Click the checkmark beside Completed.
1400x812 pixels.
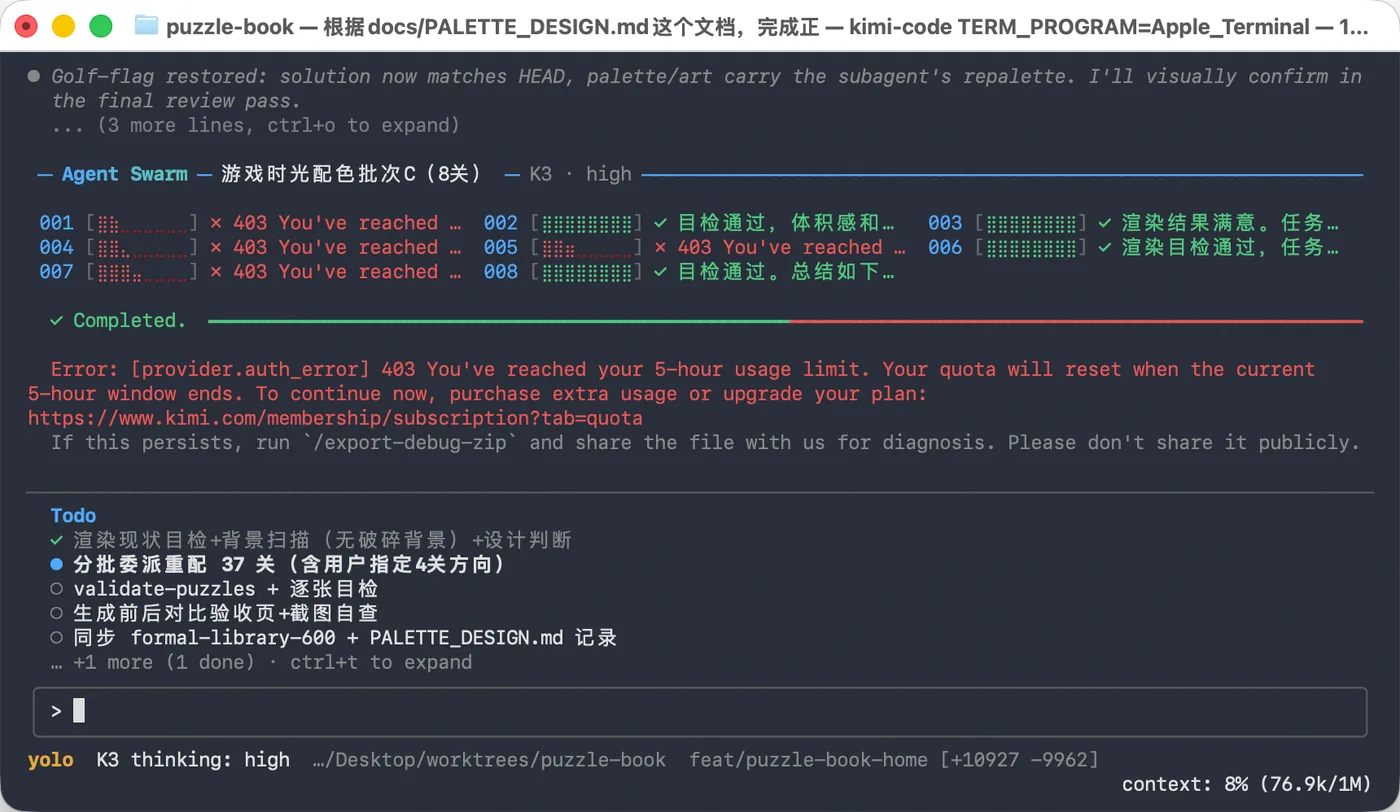[x=57, y=321]
